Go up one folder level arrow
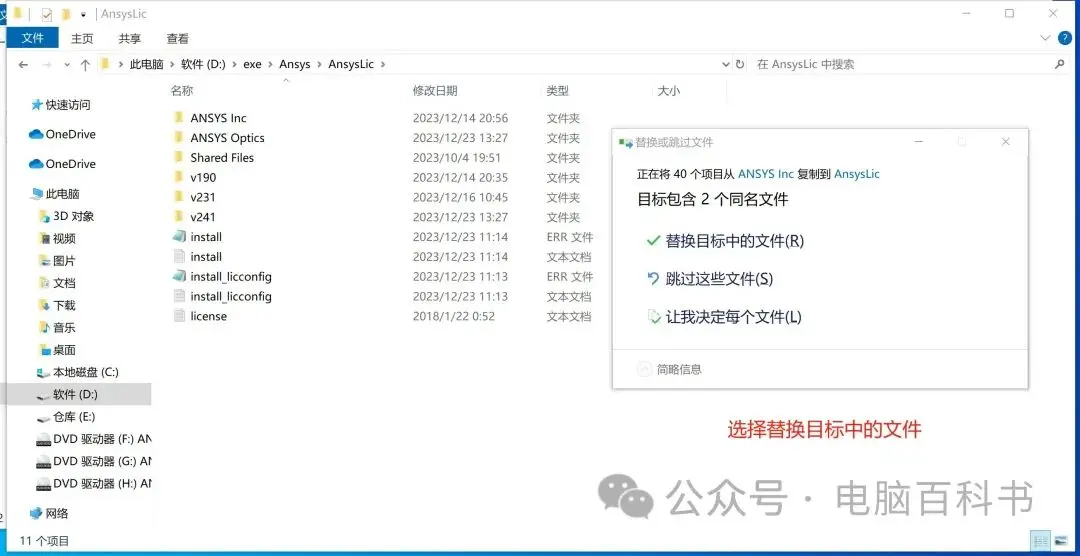 coord(85,65)
